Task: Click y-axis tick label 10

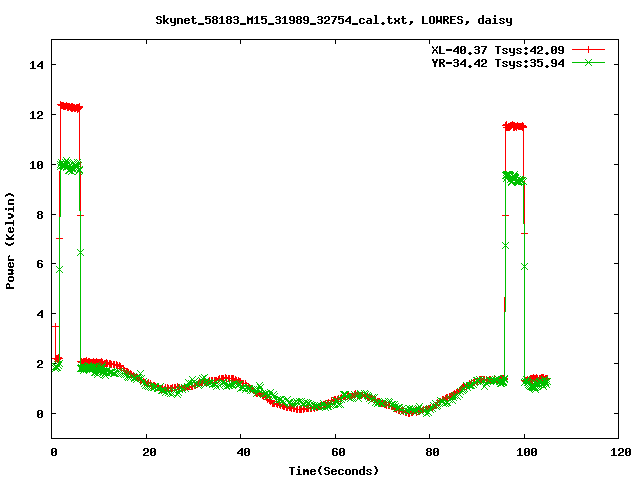Action: pyautogui.click(x=36, y=165)
